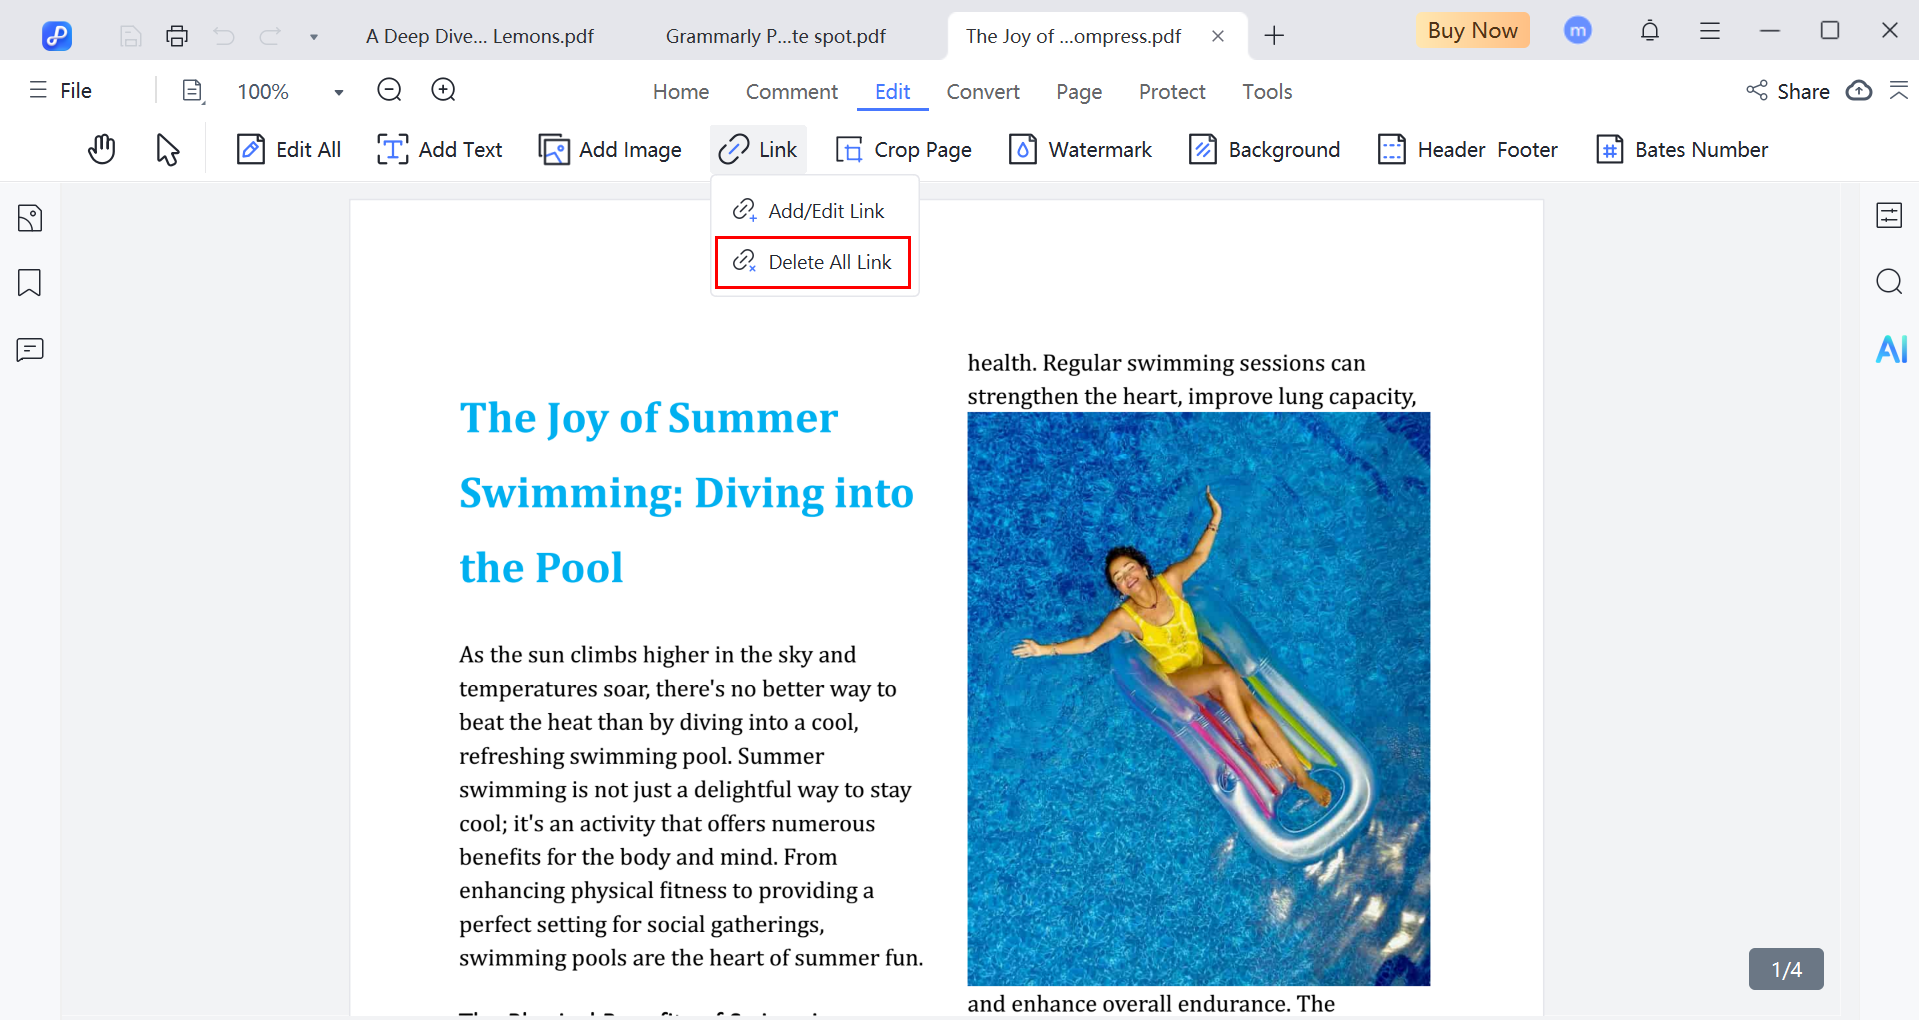Click the zoom in magnifier icon
The image size is (1919, 1020).
tap(443, 91)
